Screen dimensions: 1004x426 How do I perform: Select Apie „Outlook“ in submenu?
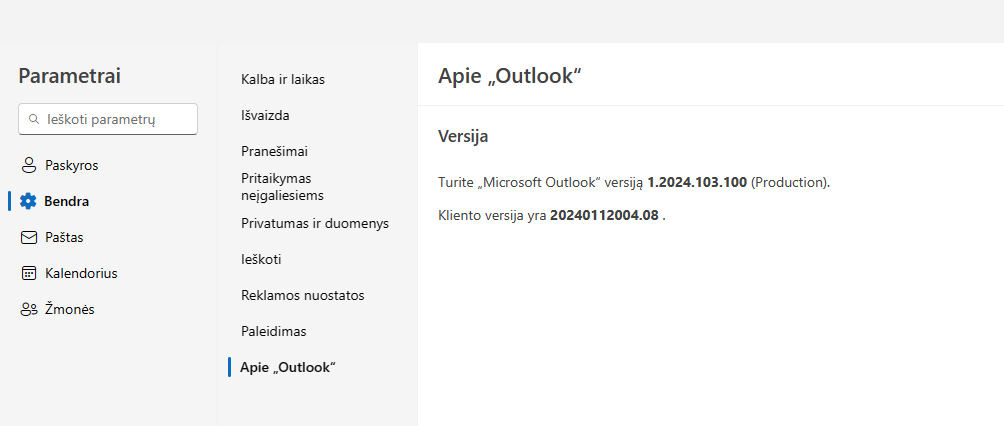coord(288,367)
